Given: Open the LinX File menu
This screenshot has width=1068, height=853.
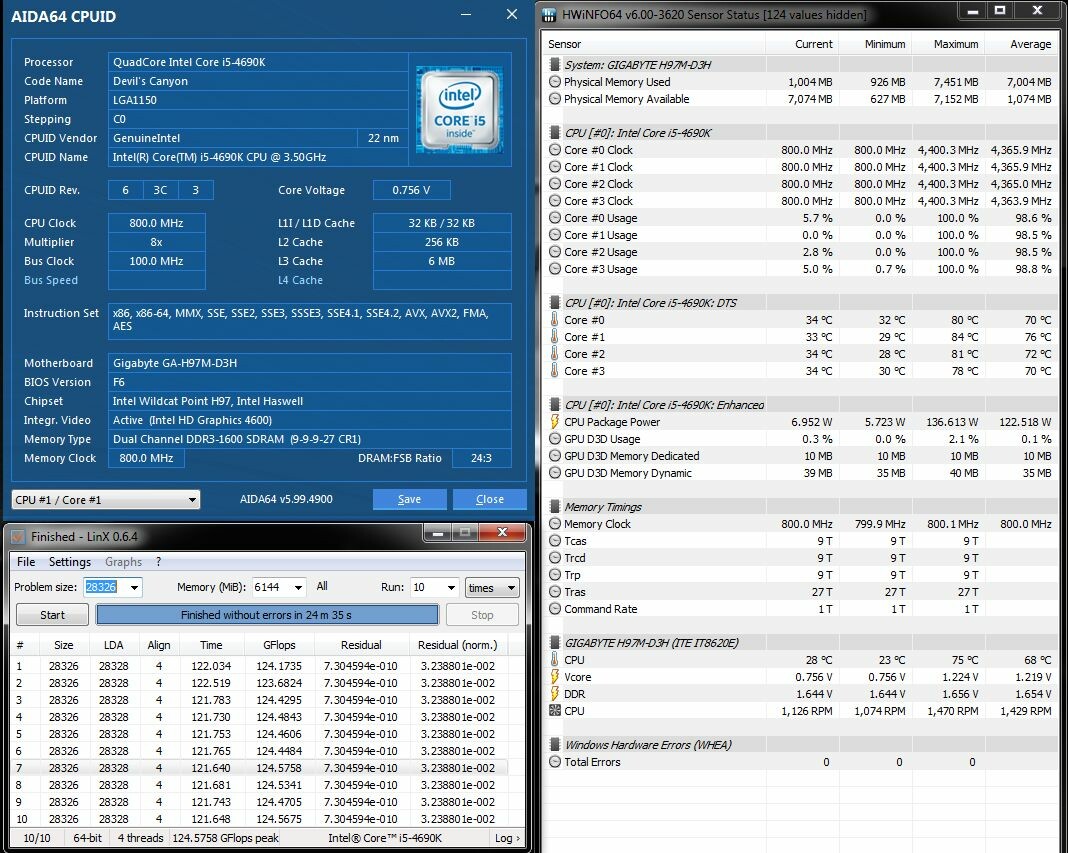Looking at the screenshot, I should (x=26, y=561).
